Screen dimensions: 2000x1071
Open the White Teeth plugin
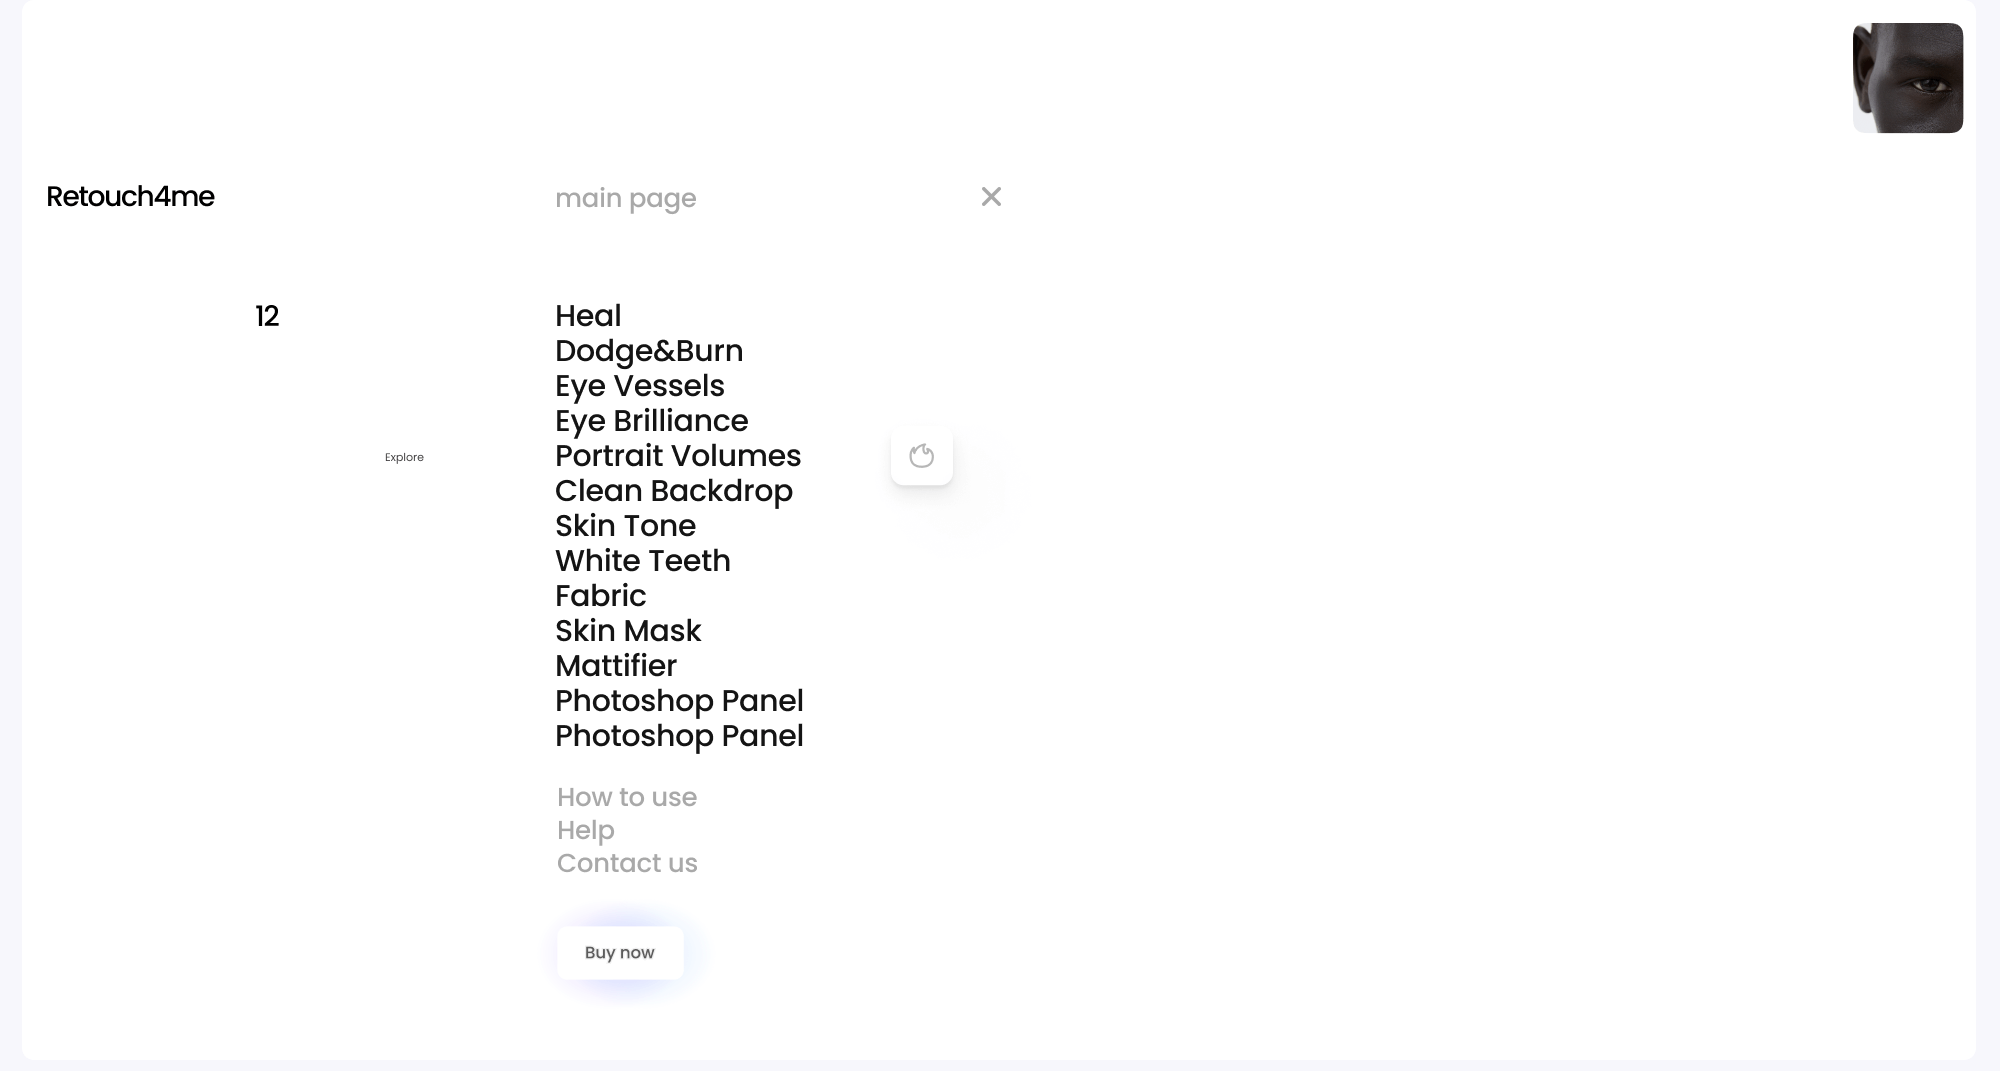pos(642,561)
